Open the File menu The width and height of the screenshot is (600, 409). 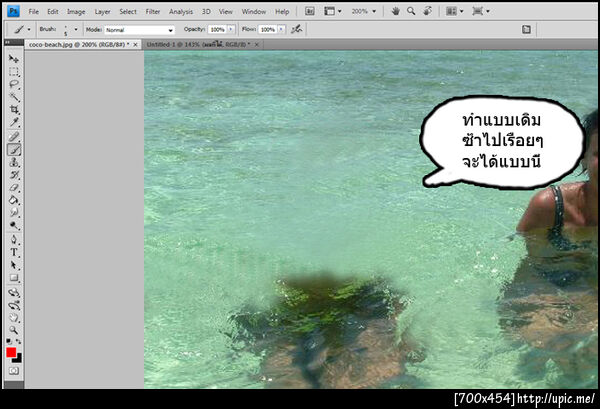click(x=34, y=12)
